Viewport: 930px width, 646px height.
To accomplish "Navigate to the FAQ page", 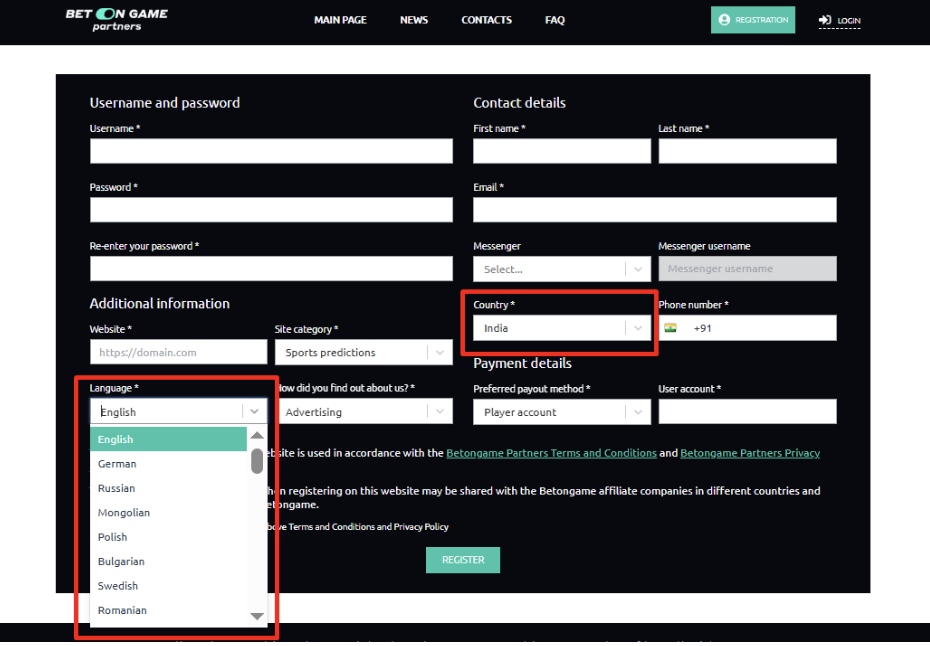I will [555, 20].
